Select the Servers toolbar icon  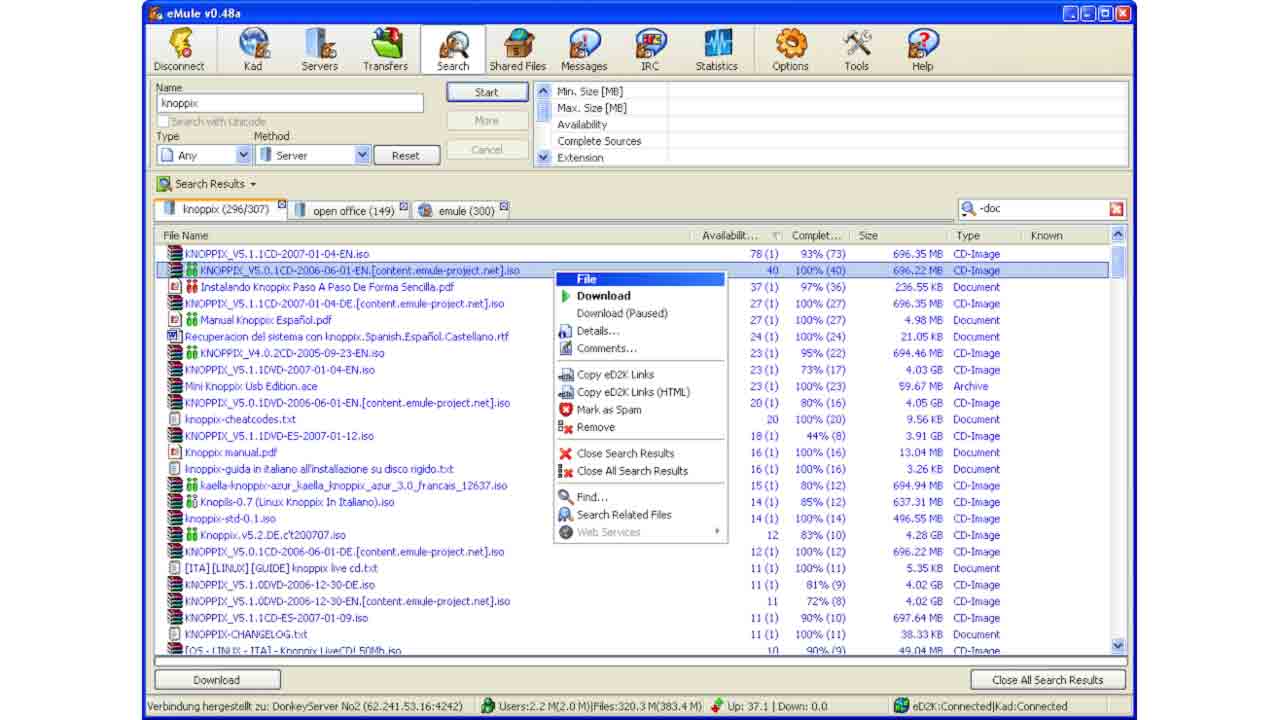318,48
